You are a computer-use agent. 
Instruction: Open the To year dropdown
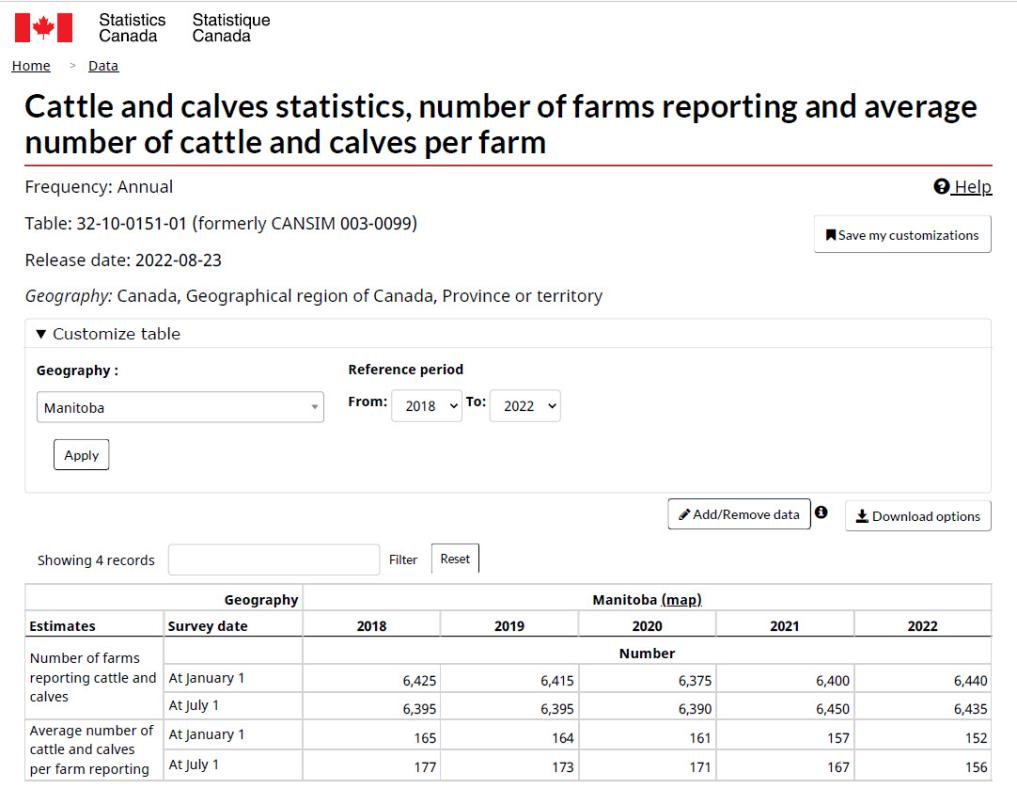[525, 407]
